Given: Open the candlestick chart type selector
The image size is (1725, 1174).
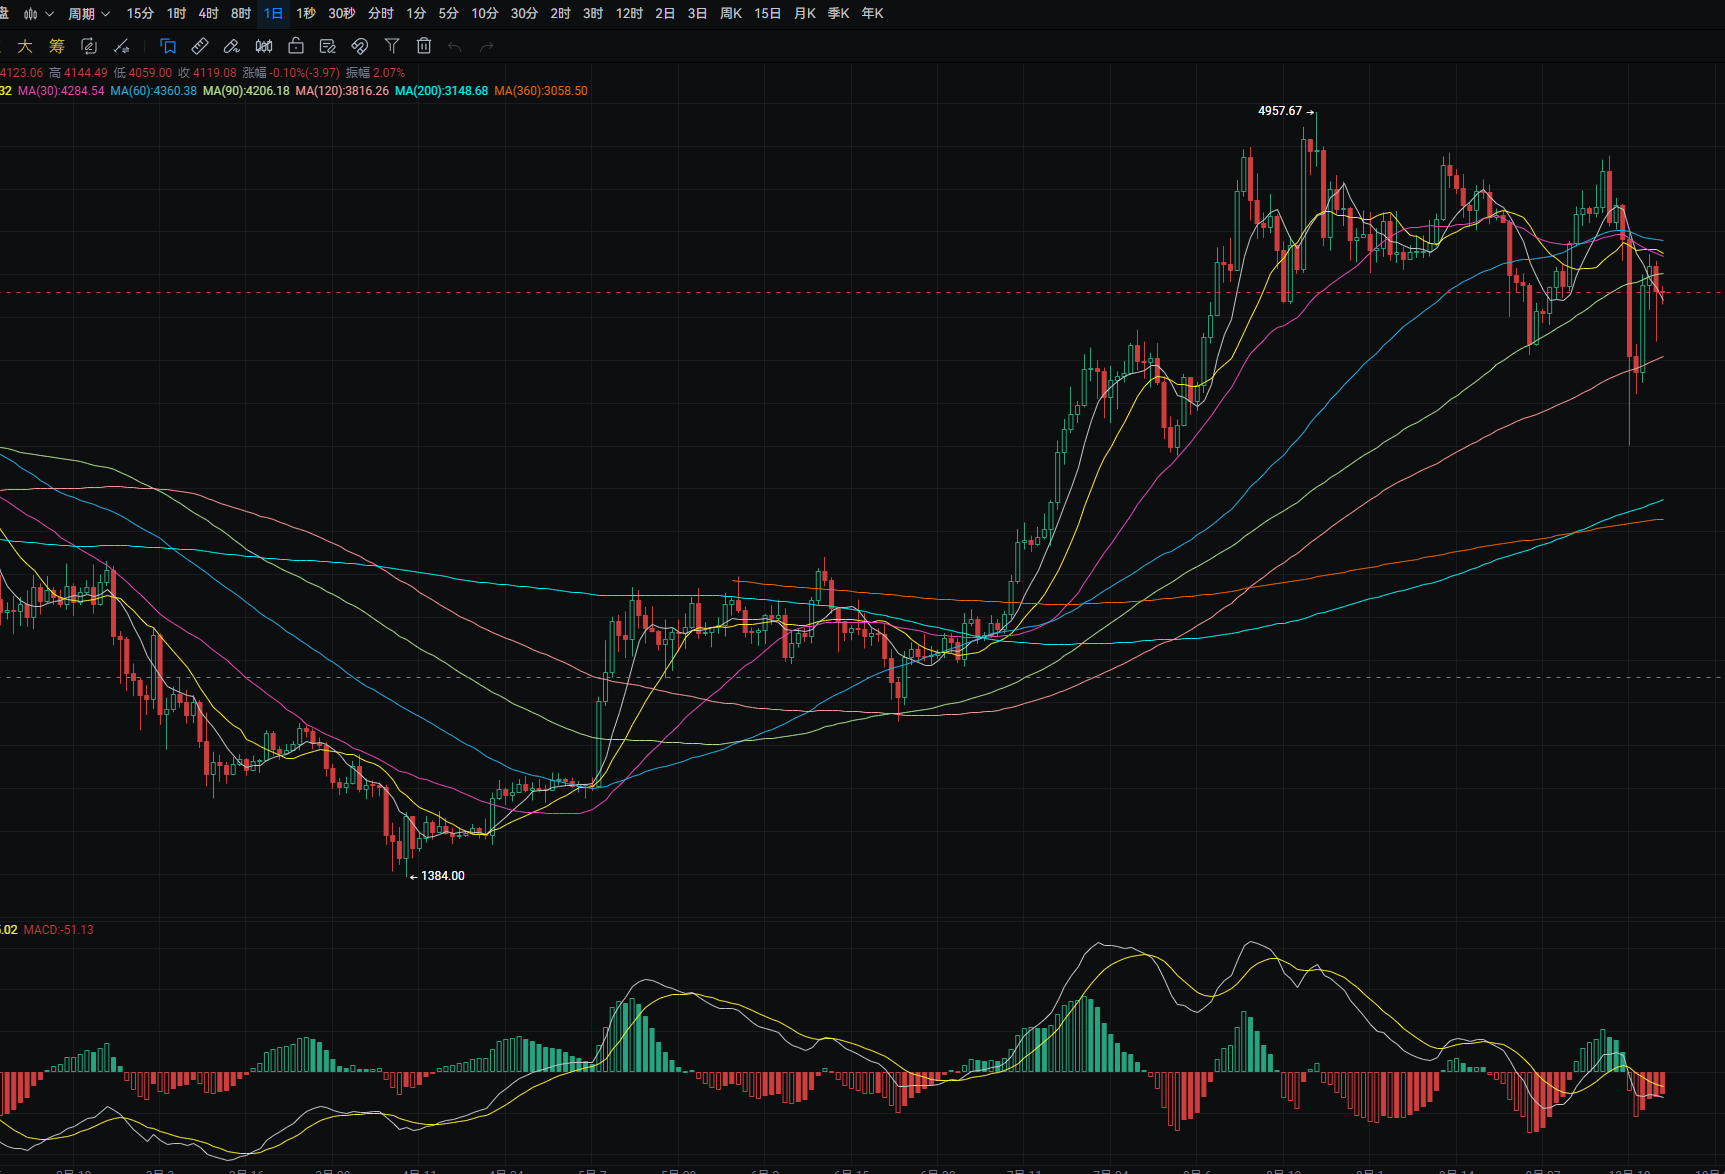Looking at the screenshot, I should (x=37, y=14).
